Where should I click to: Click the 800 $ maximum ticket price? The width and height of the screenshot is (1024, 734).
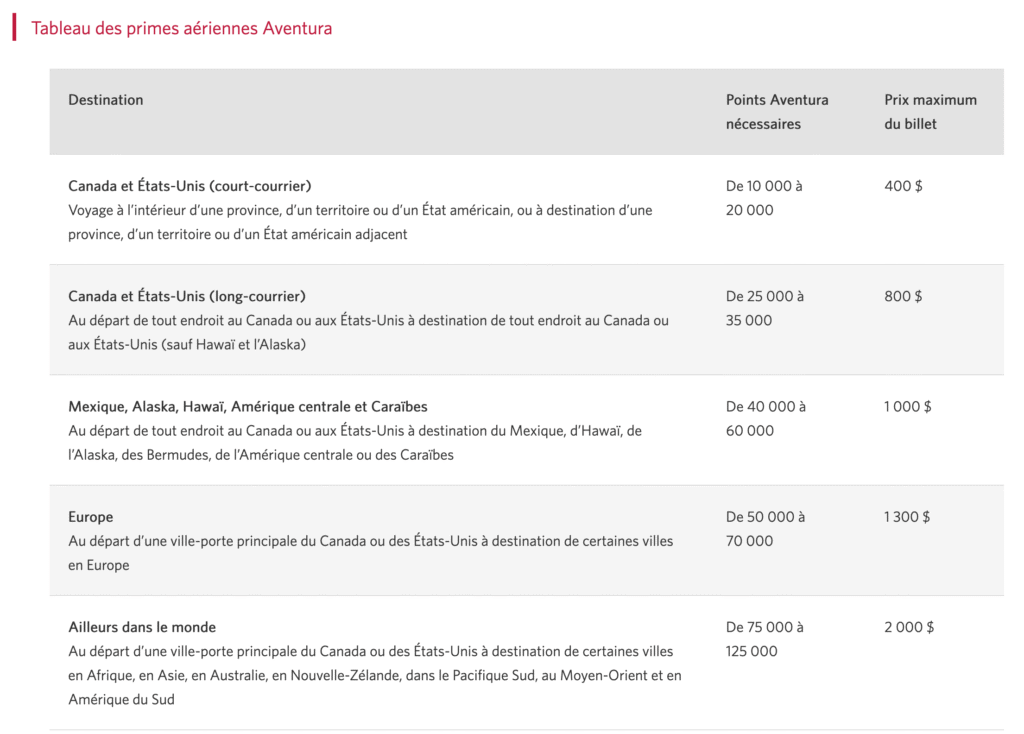[903, 296]
